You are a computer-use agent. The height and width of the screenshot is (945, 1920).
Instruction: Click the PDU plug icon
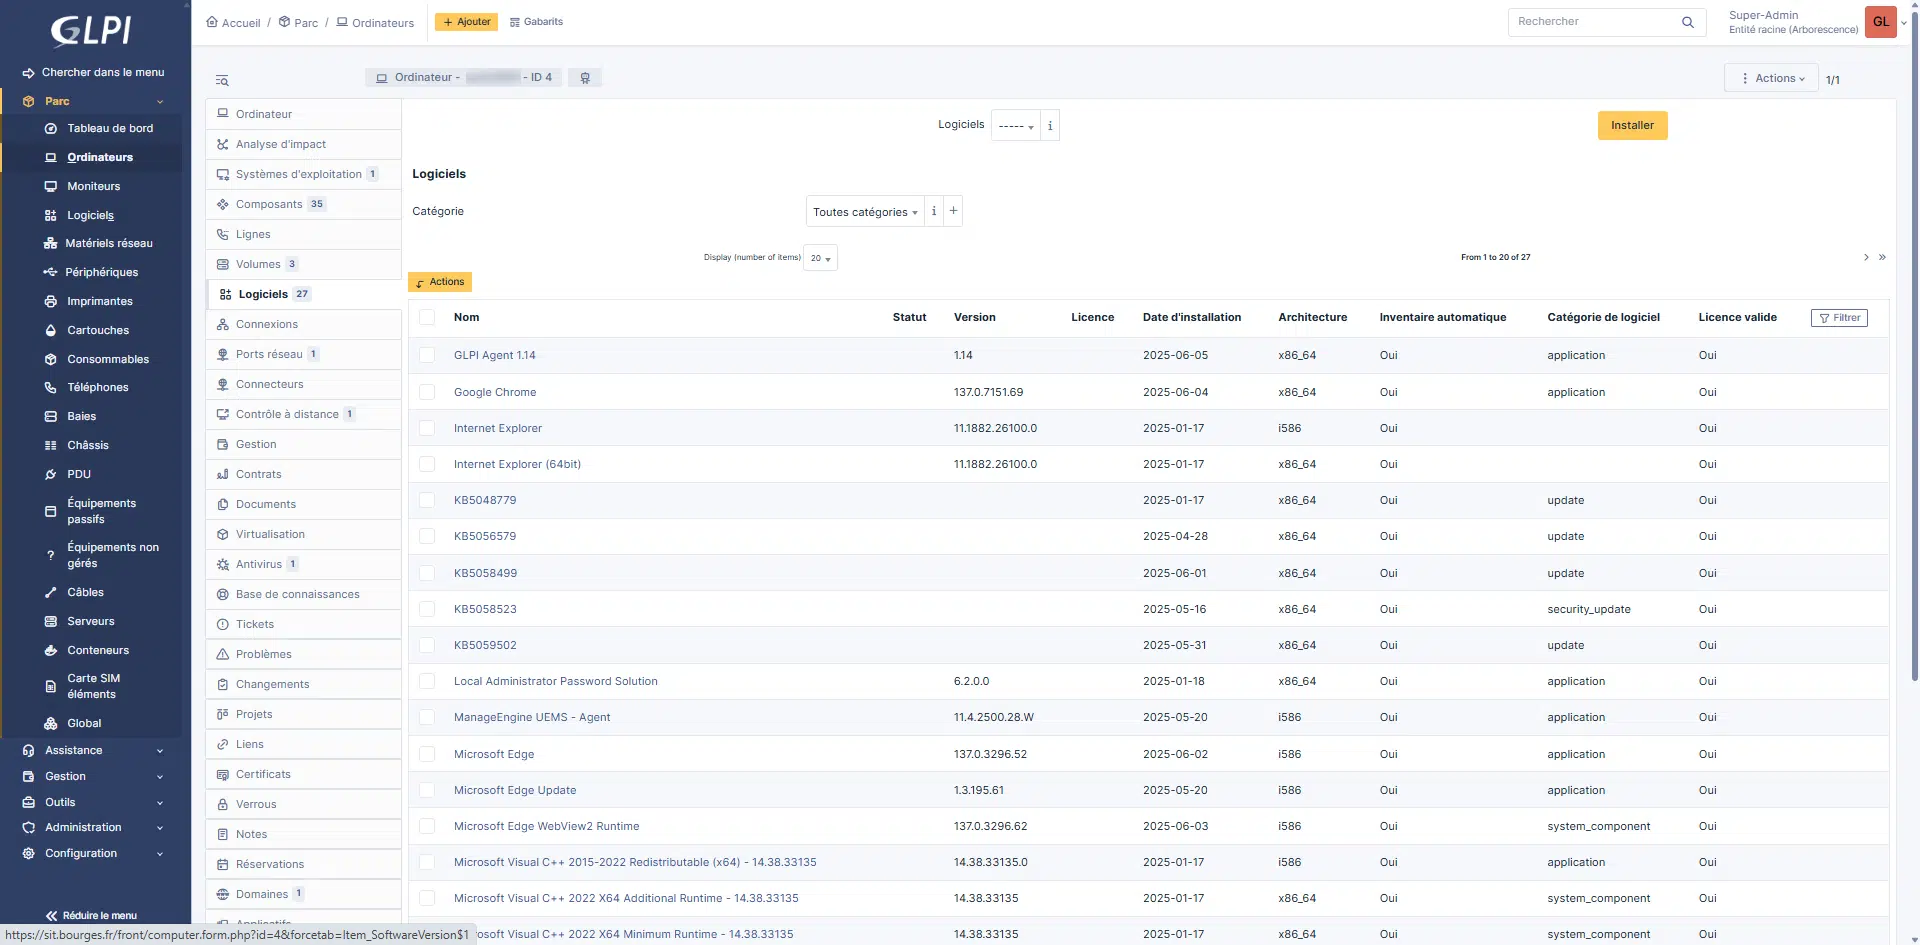[50, 474]
